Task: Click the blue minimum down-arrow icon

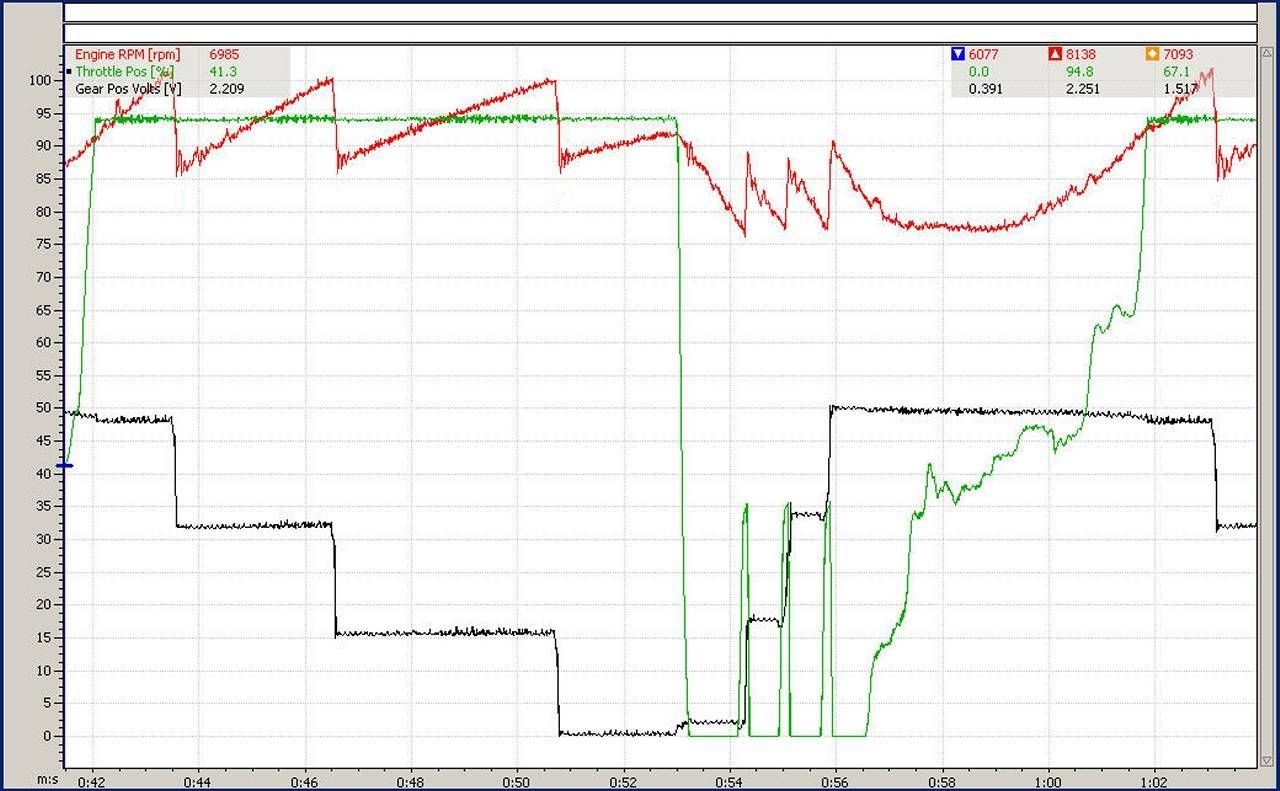Action: coord(958,55)
